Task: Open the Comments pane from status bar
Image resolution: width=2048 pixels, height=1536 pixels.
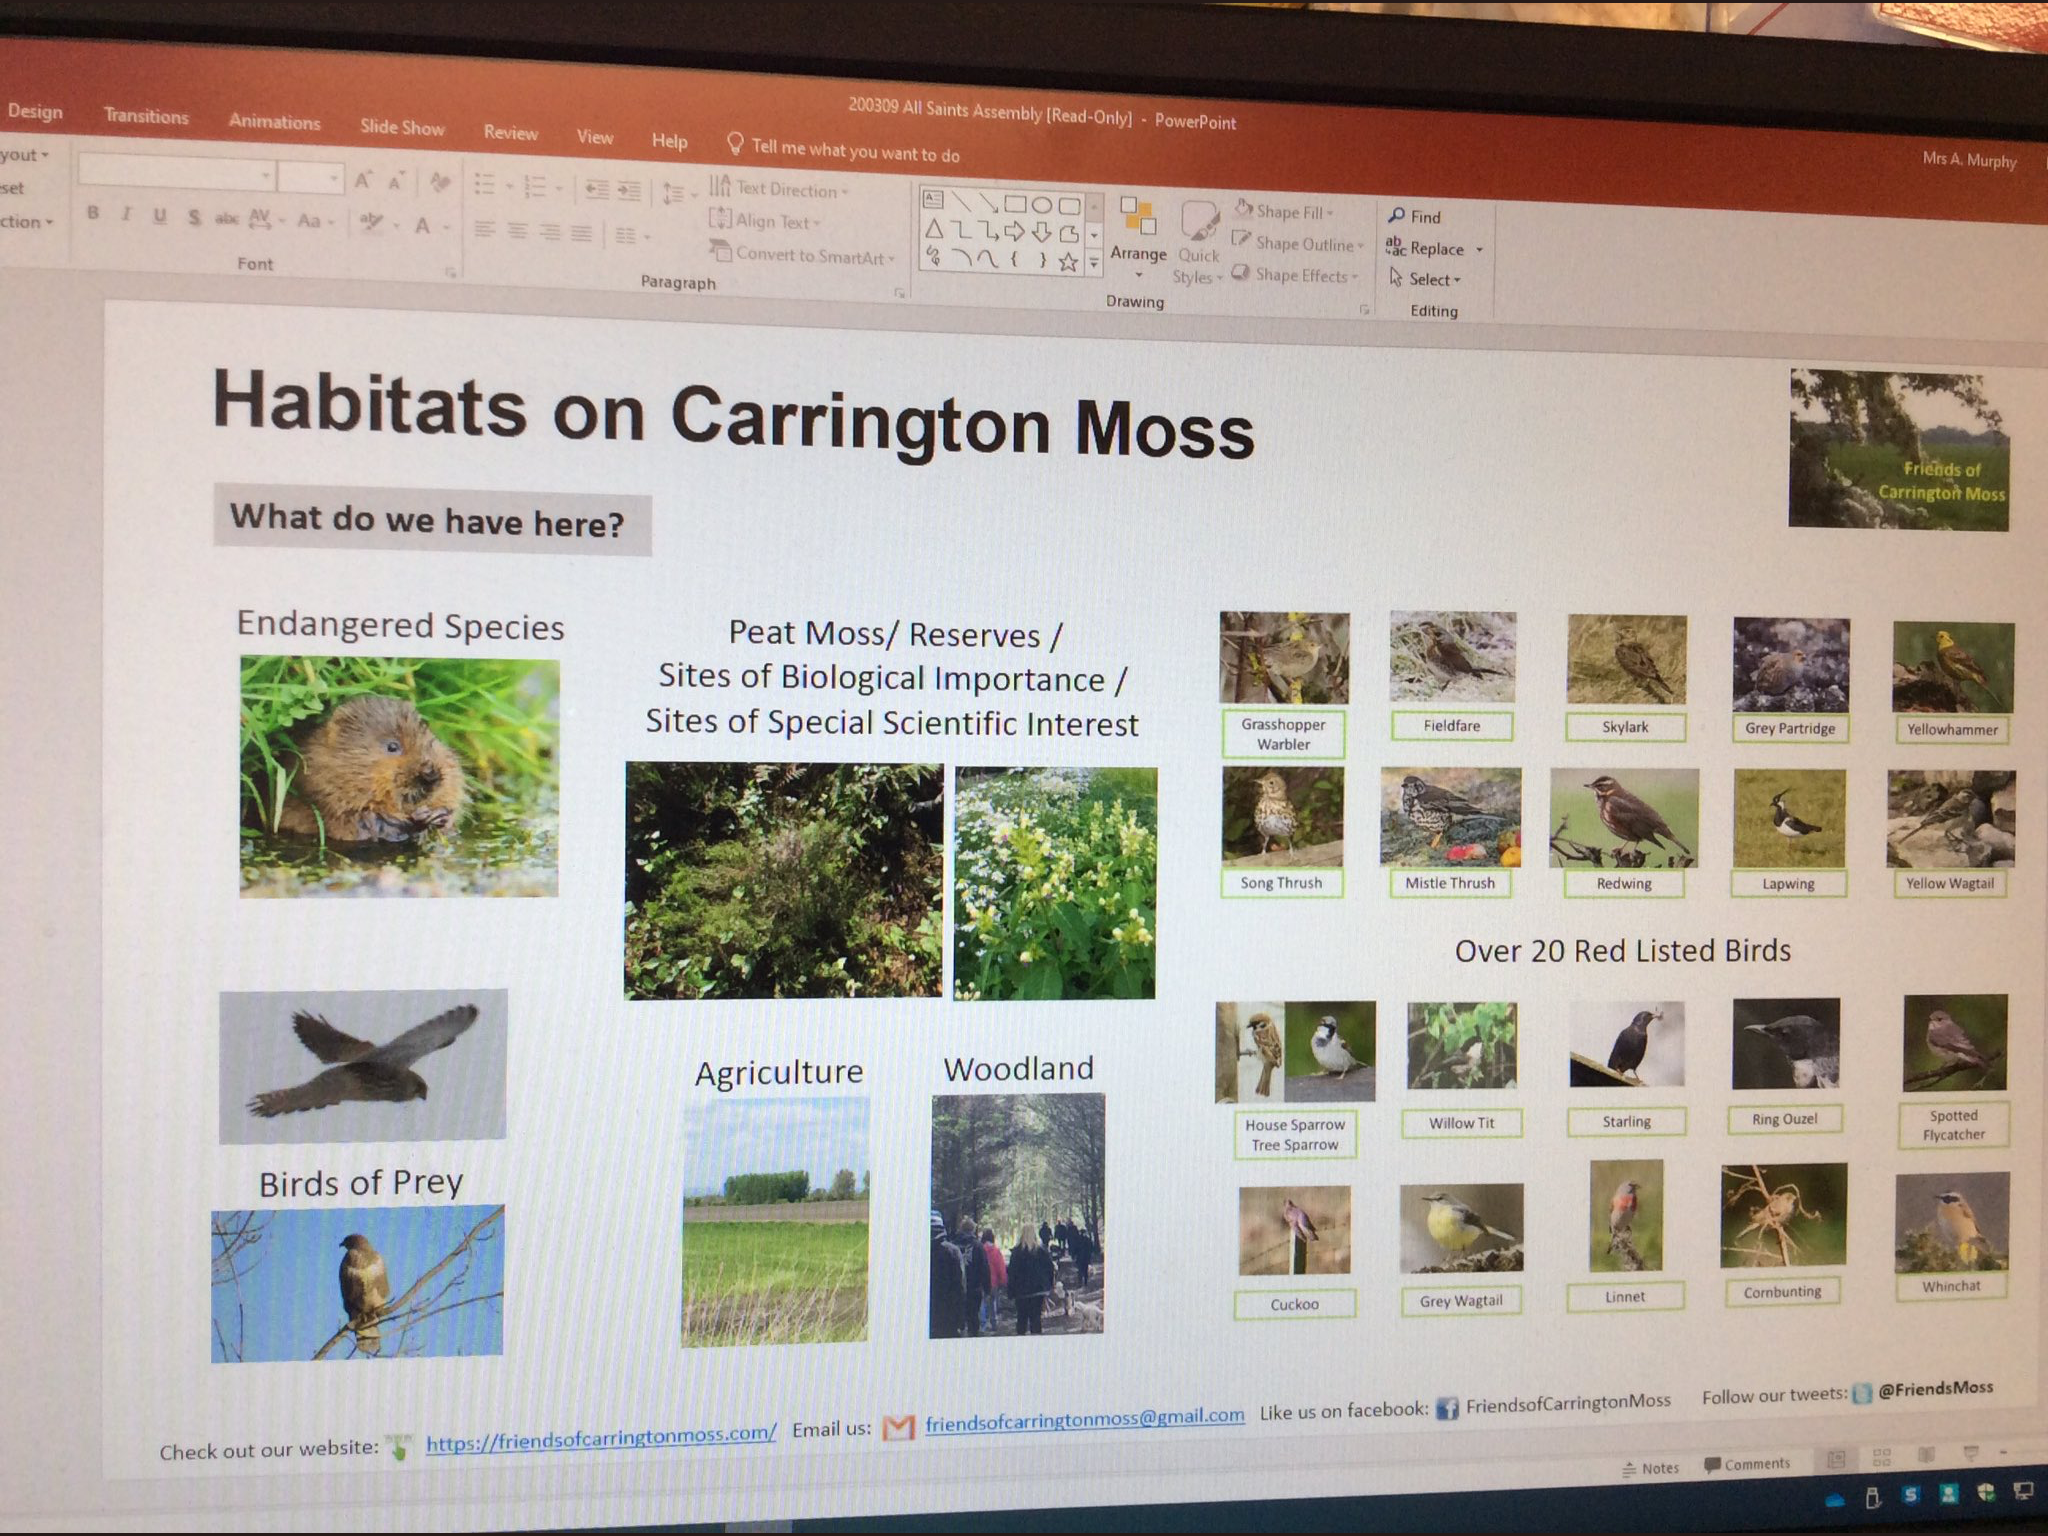Action: 1747,1464
